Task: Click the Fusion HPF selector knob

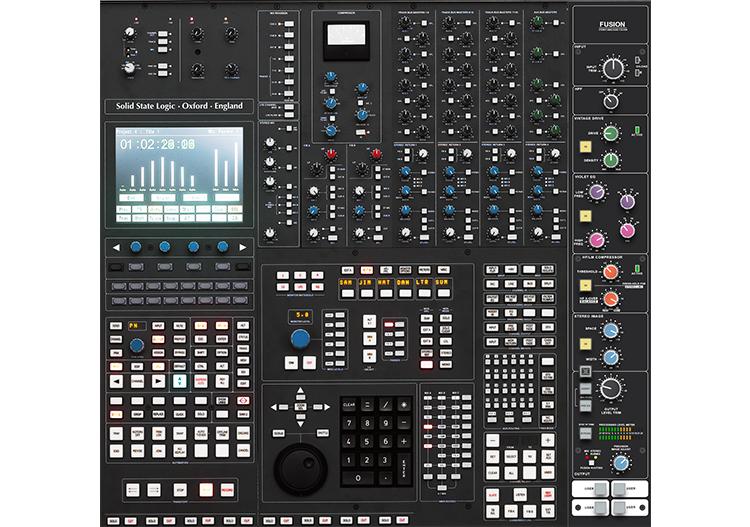Action: click(x=610, y=101)
